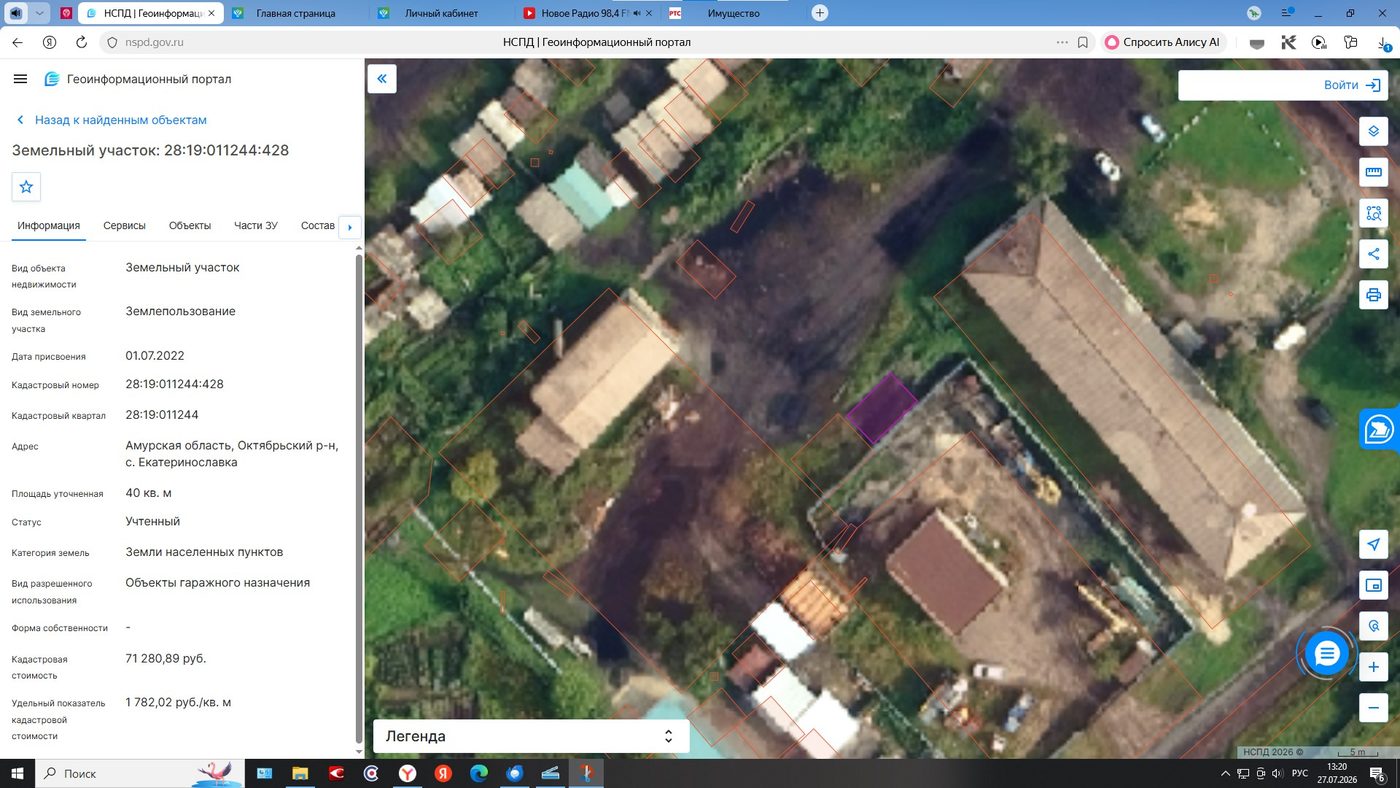Switch to the Объекты tab

(x=190, y=226)
